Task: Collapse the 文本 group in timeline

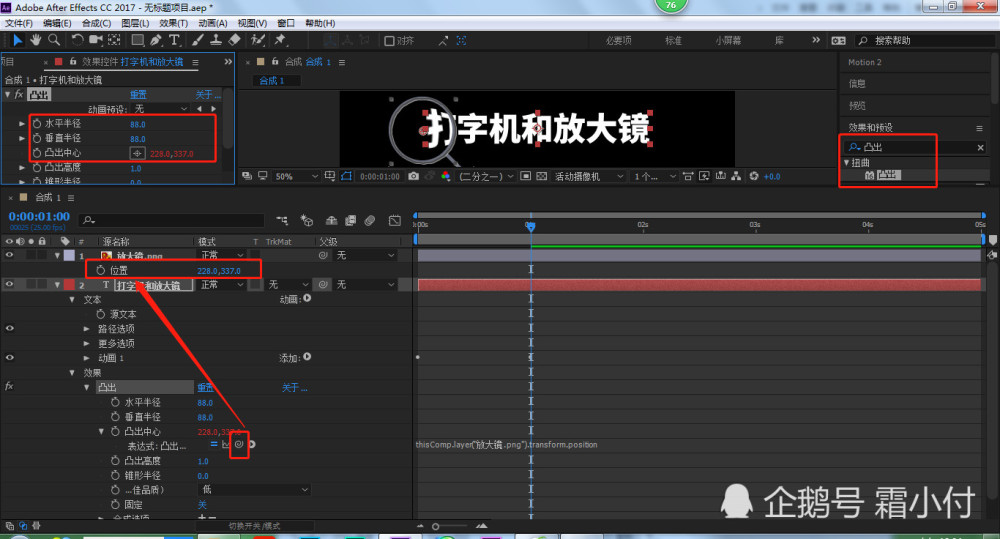Action: click(72, 299)
